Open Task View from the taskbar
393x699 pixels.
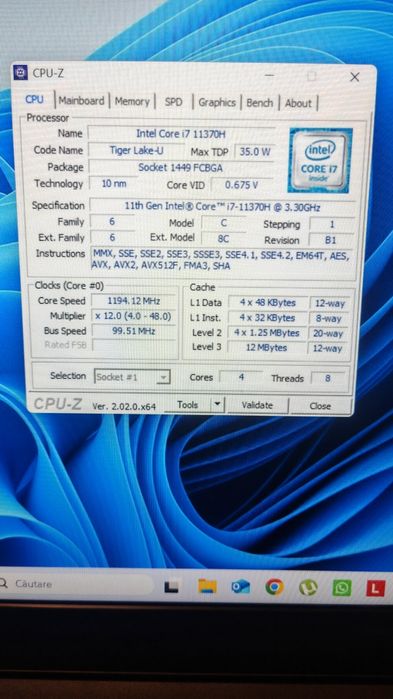172,586
